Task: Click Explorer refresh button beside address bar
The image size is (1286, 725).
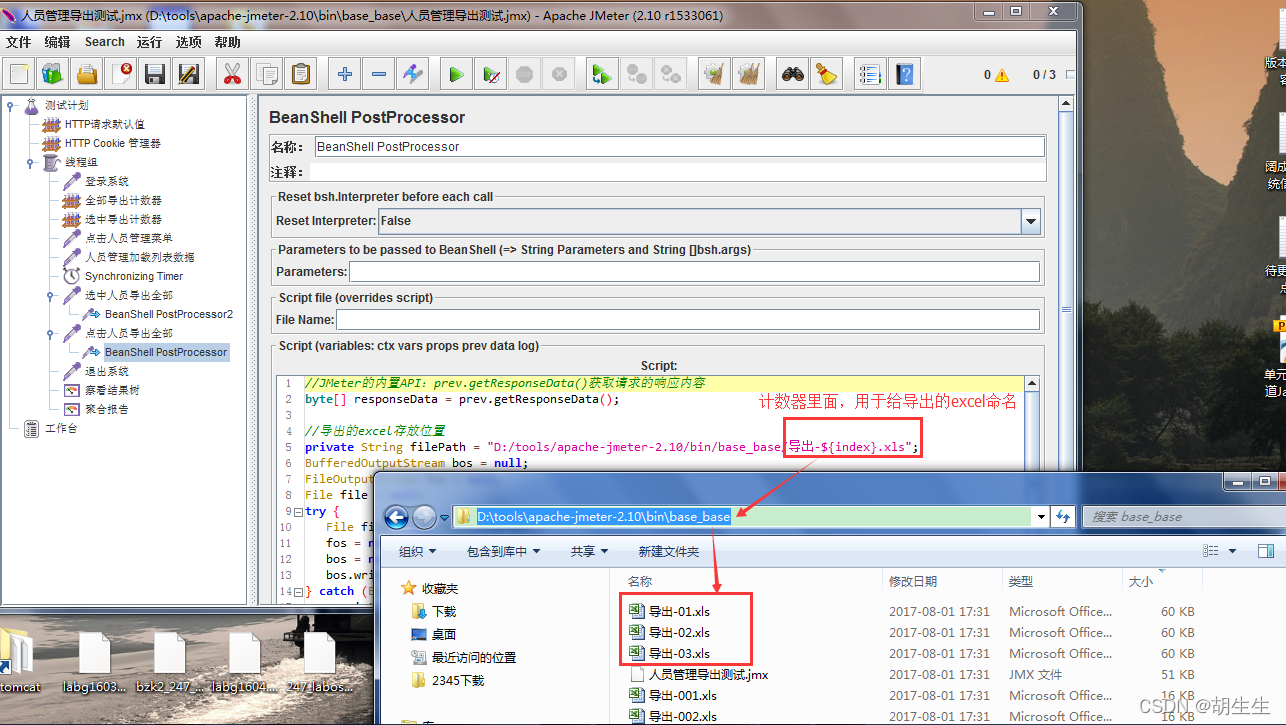Action: tap(1062, 517)
